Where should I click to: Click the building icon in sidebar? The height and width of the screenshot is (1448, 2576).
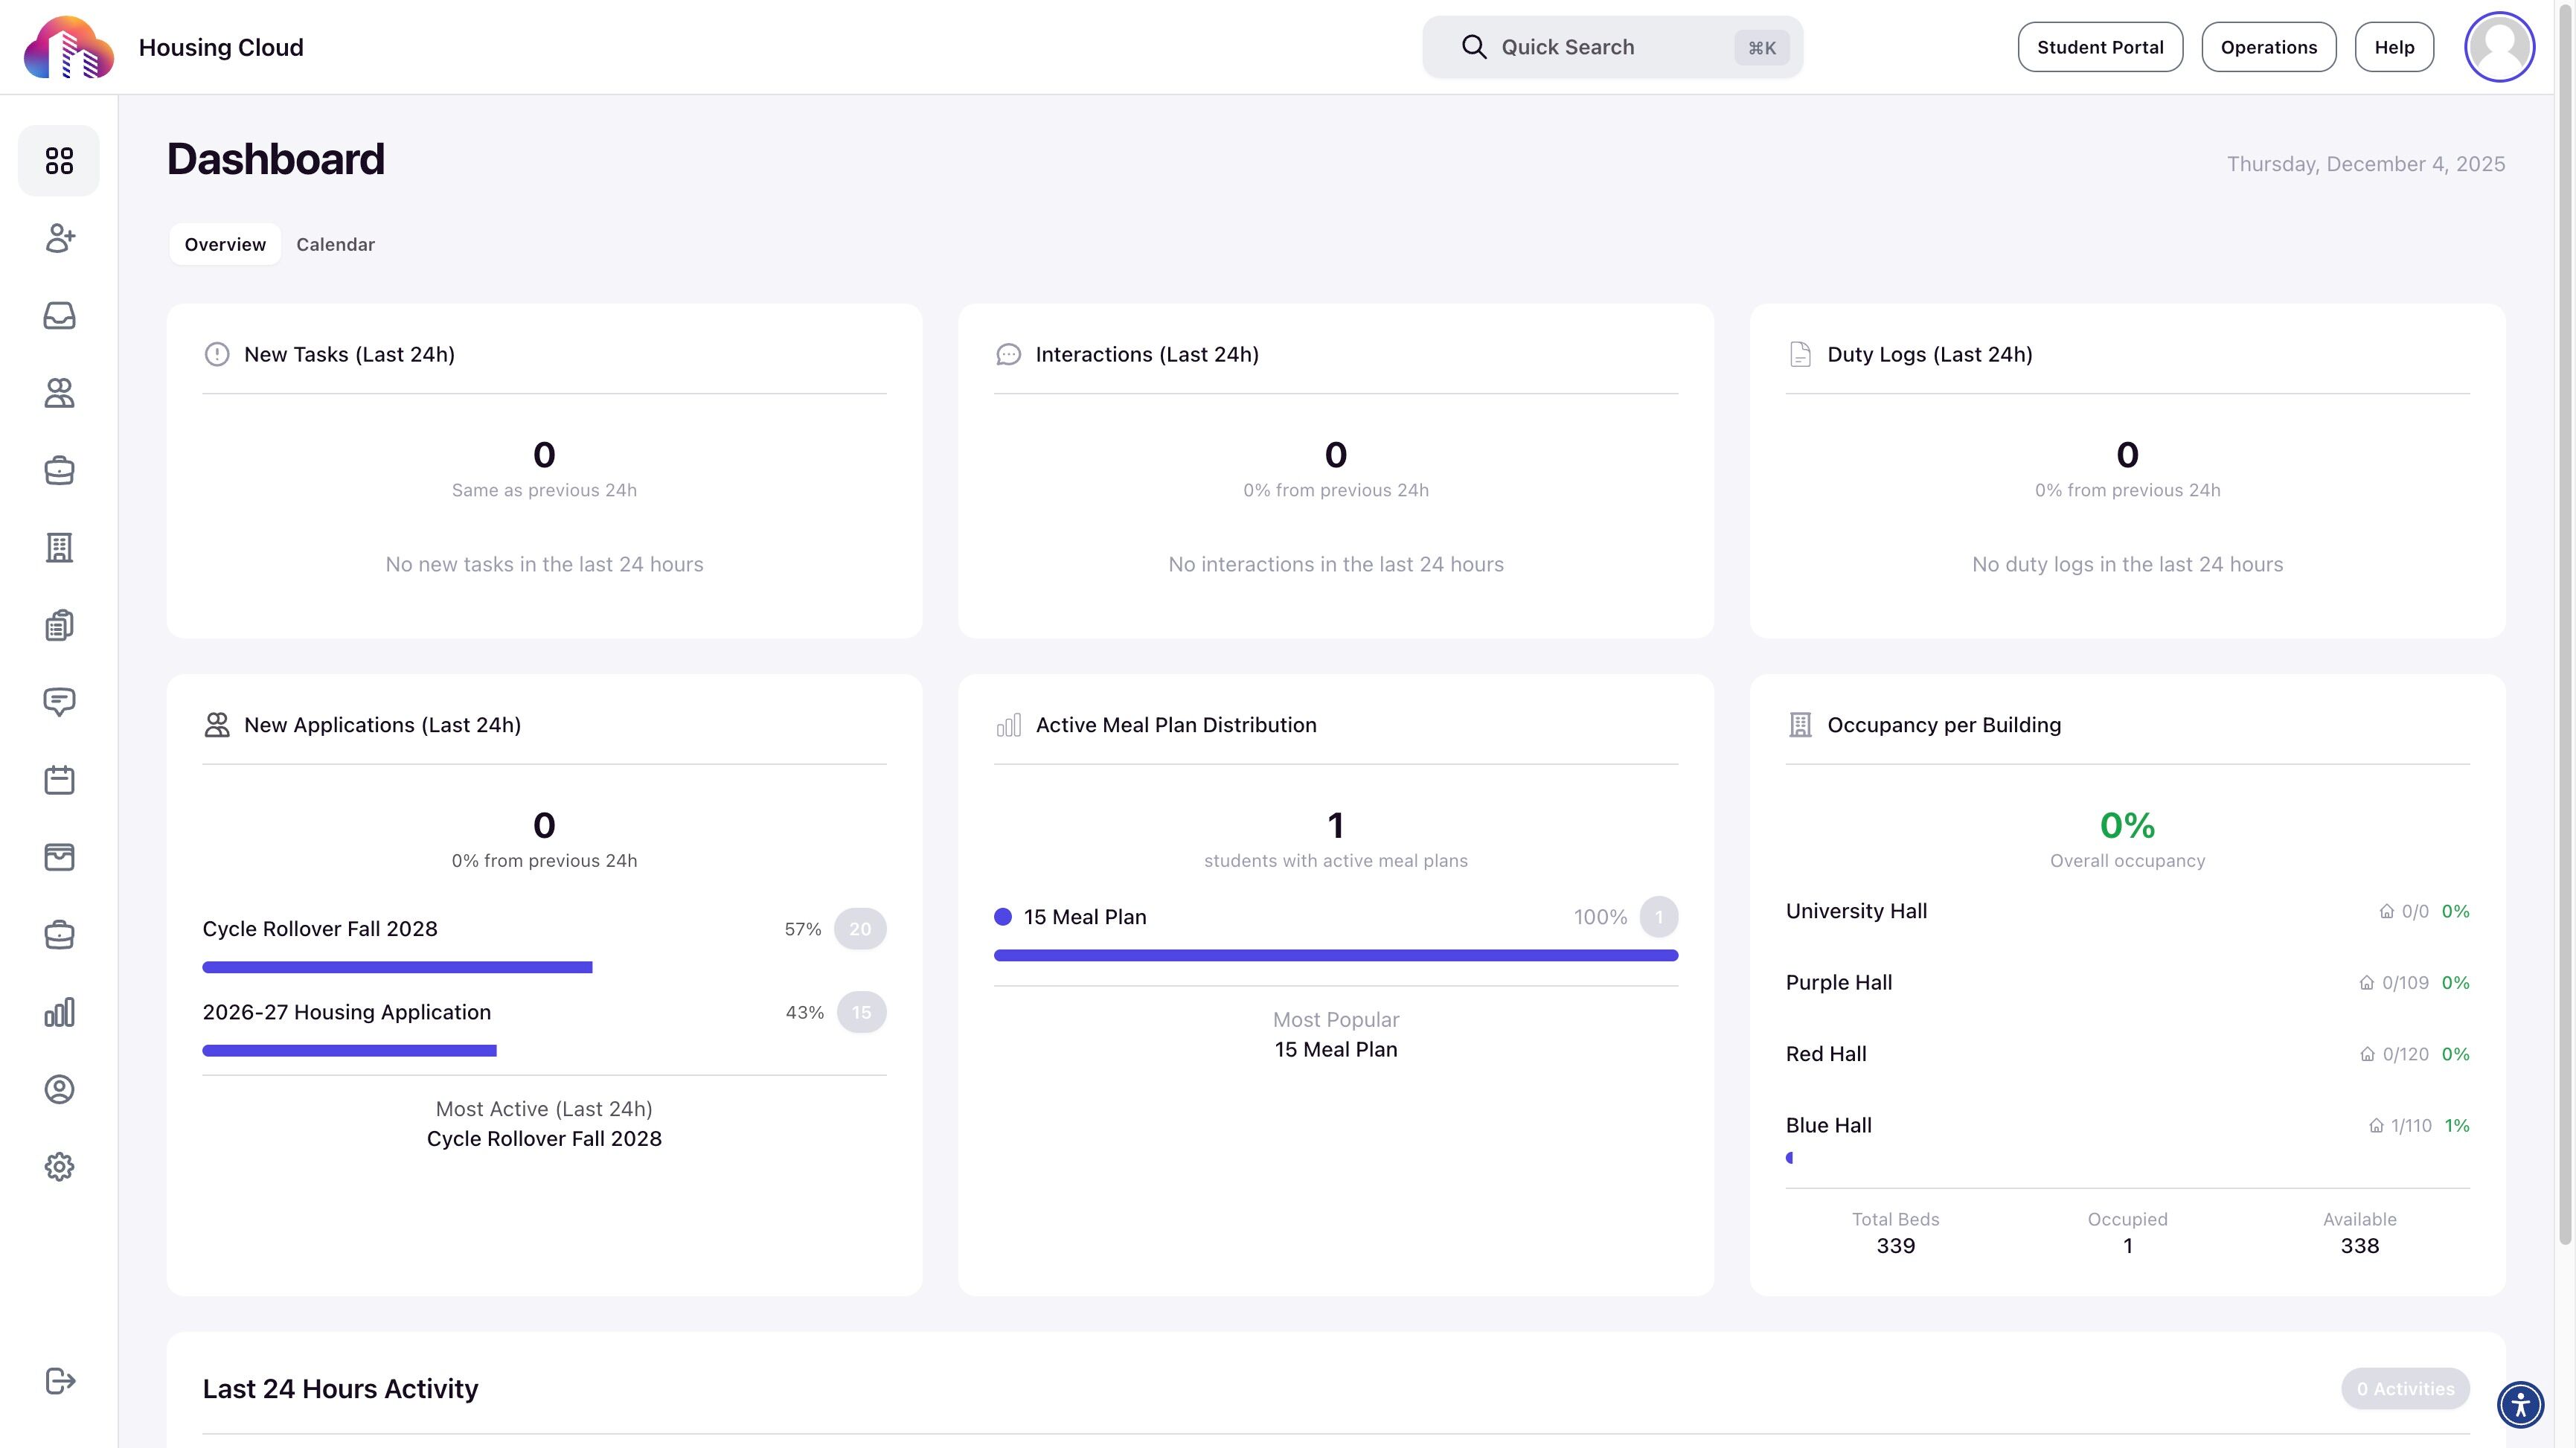59,548
